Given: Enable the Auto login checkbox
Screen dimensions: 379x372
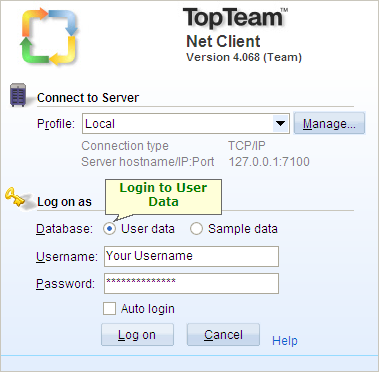Looking at the screenshot, I should [x=109, y=309].
